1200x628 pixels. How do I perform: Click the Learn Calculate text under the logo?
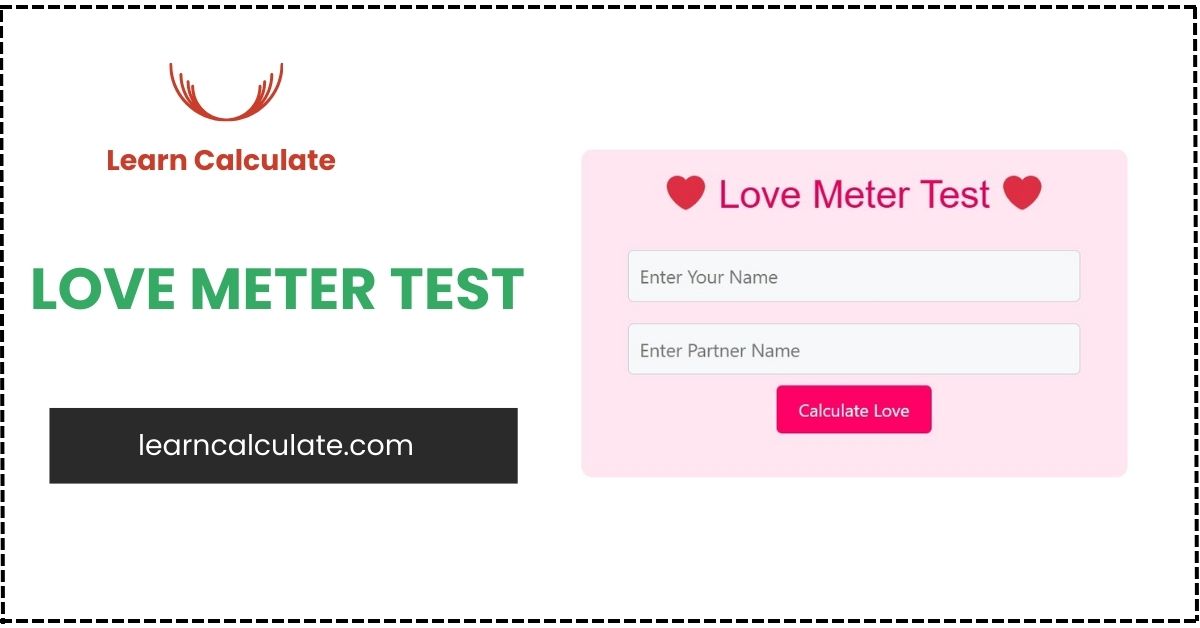coord(222,160)
